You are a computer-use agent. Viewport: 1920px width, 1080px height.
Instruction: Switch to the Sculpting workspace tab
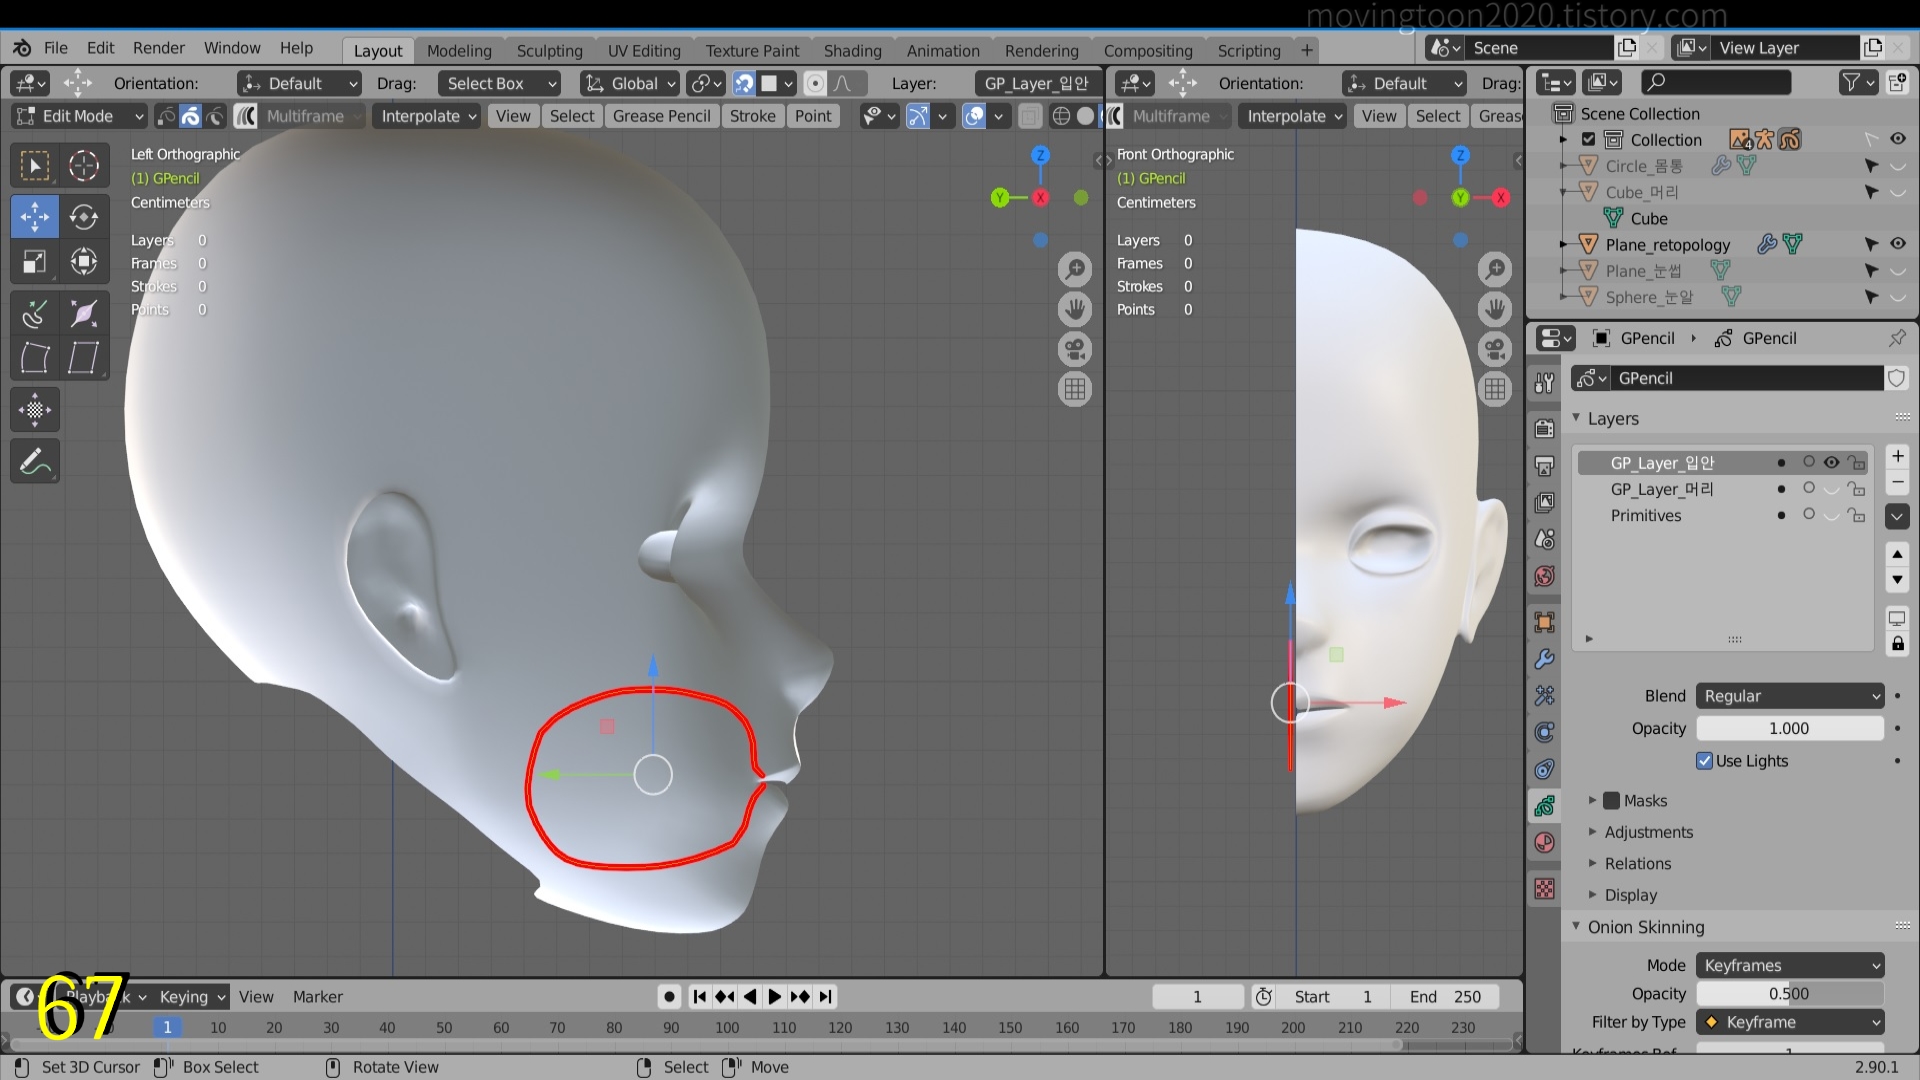549,50
